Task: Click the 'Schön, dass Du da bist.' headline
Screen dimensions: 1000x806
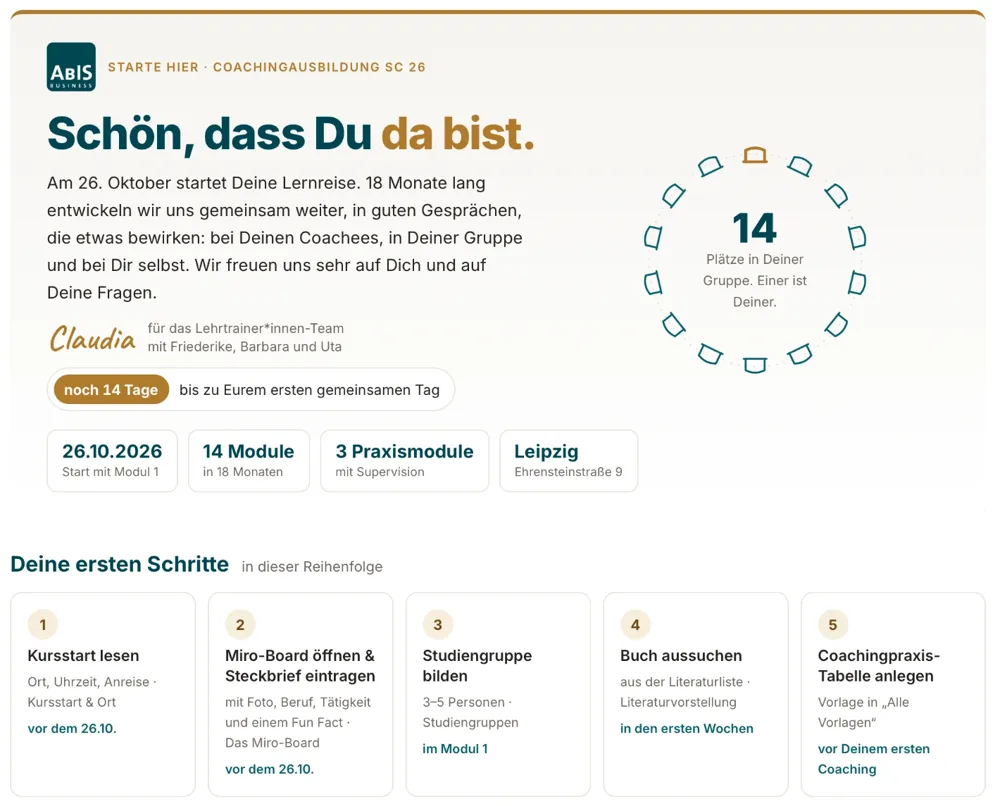Action: [291, 133]
